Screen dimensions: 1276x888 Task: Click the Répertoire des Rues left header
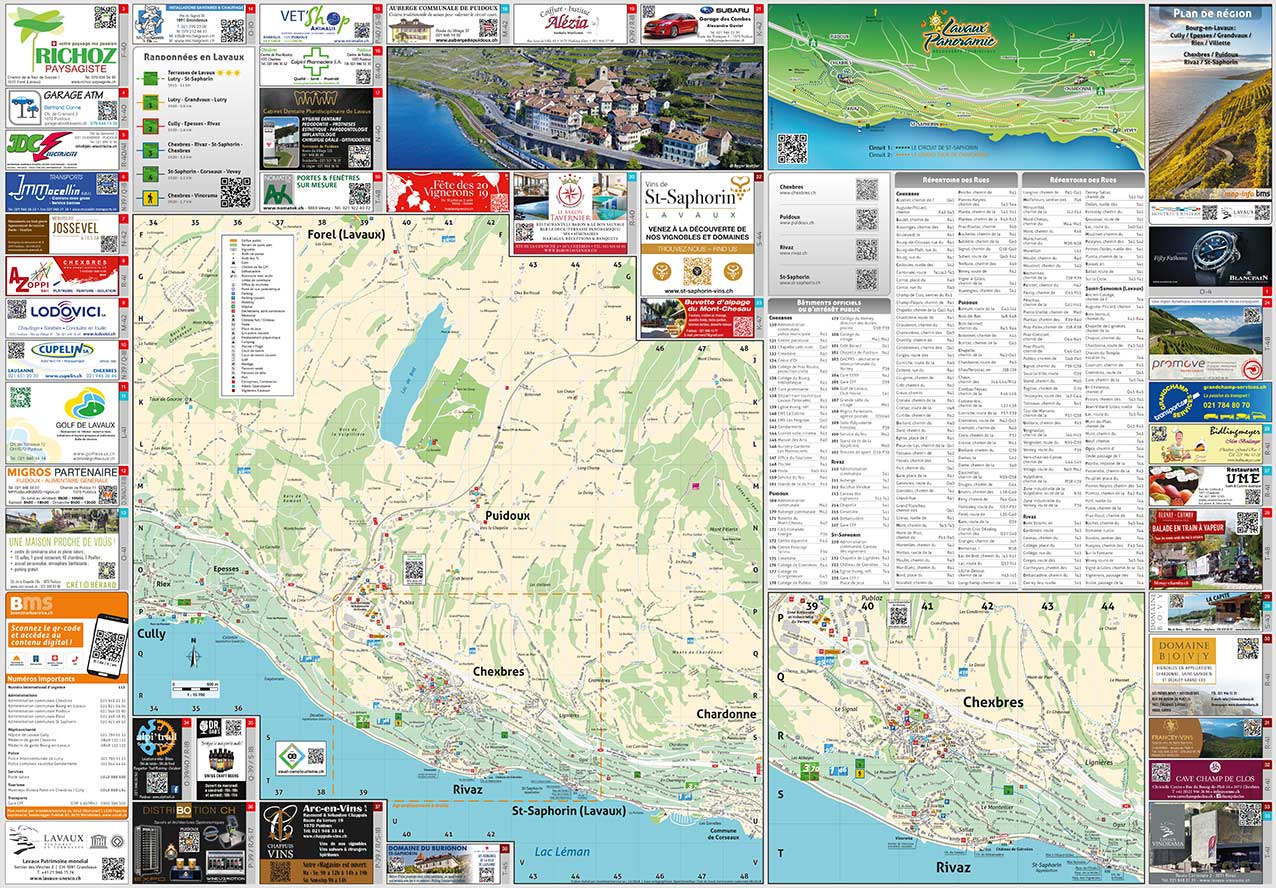pos(956,179)
